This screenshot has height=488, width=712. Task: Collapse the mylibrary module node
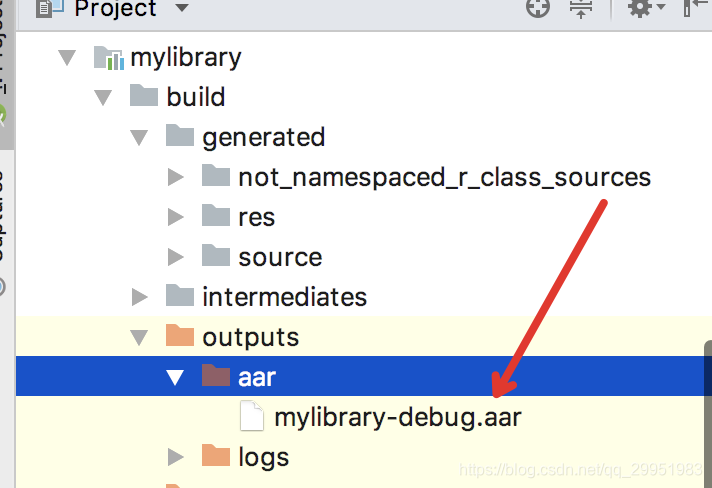(67, 58)
